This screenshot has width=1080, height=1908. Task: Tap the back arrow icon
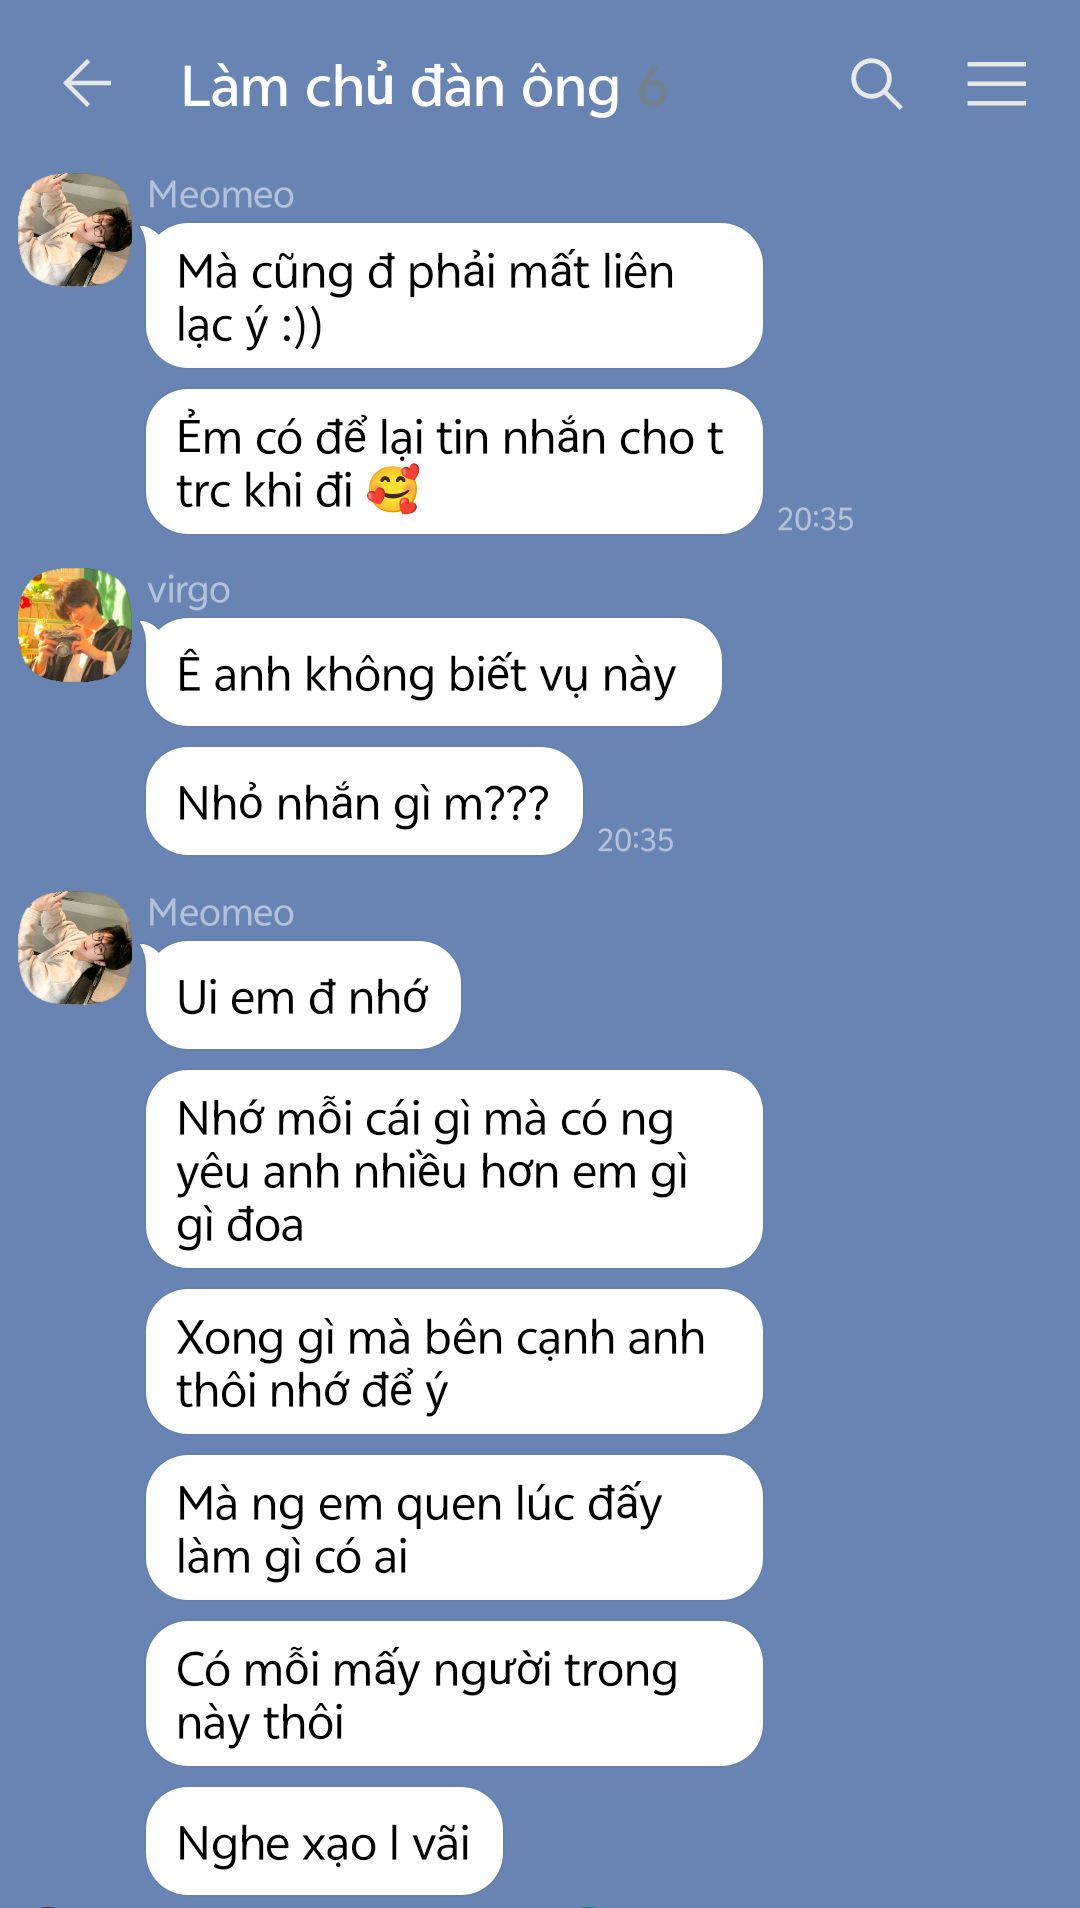(87, 83)
